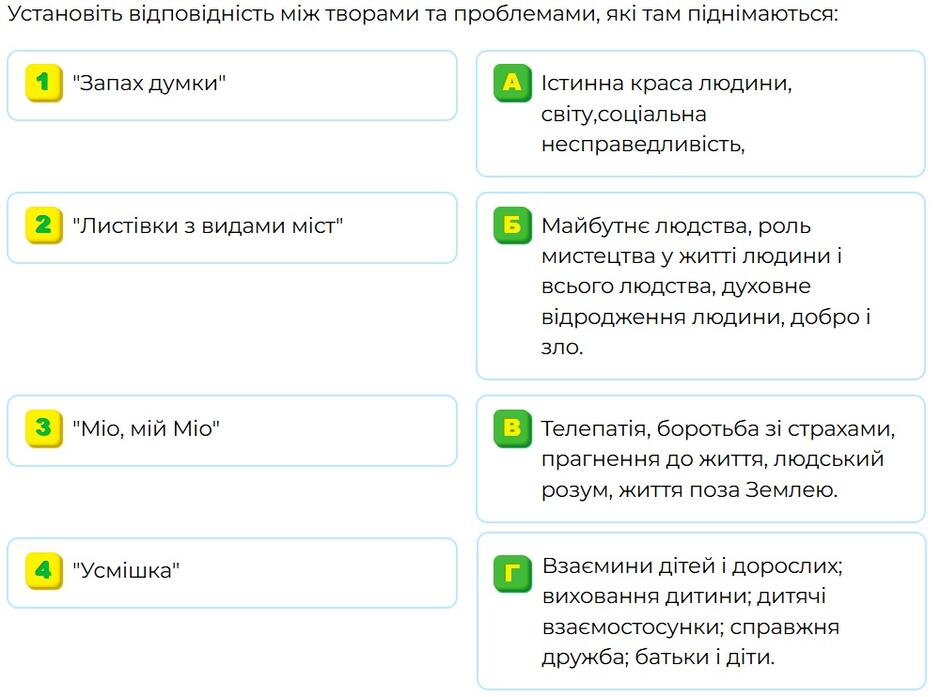
Task: Click "дружба; батьки і діти" text in option Г
Action: click(658, 657)
